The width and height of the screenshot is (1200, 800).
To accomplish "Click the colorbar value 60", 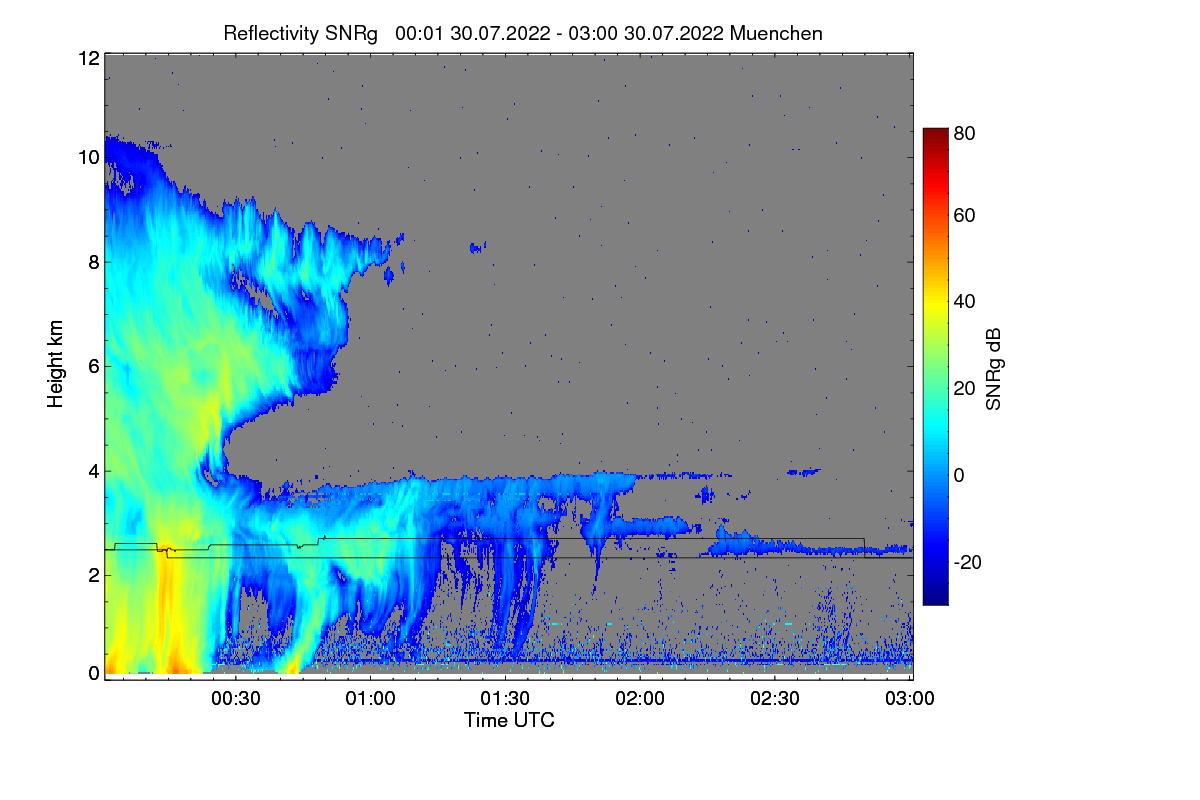I will click(965, 215).
